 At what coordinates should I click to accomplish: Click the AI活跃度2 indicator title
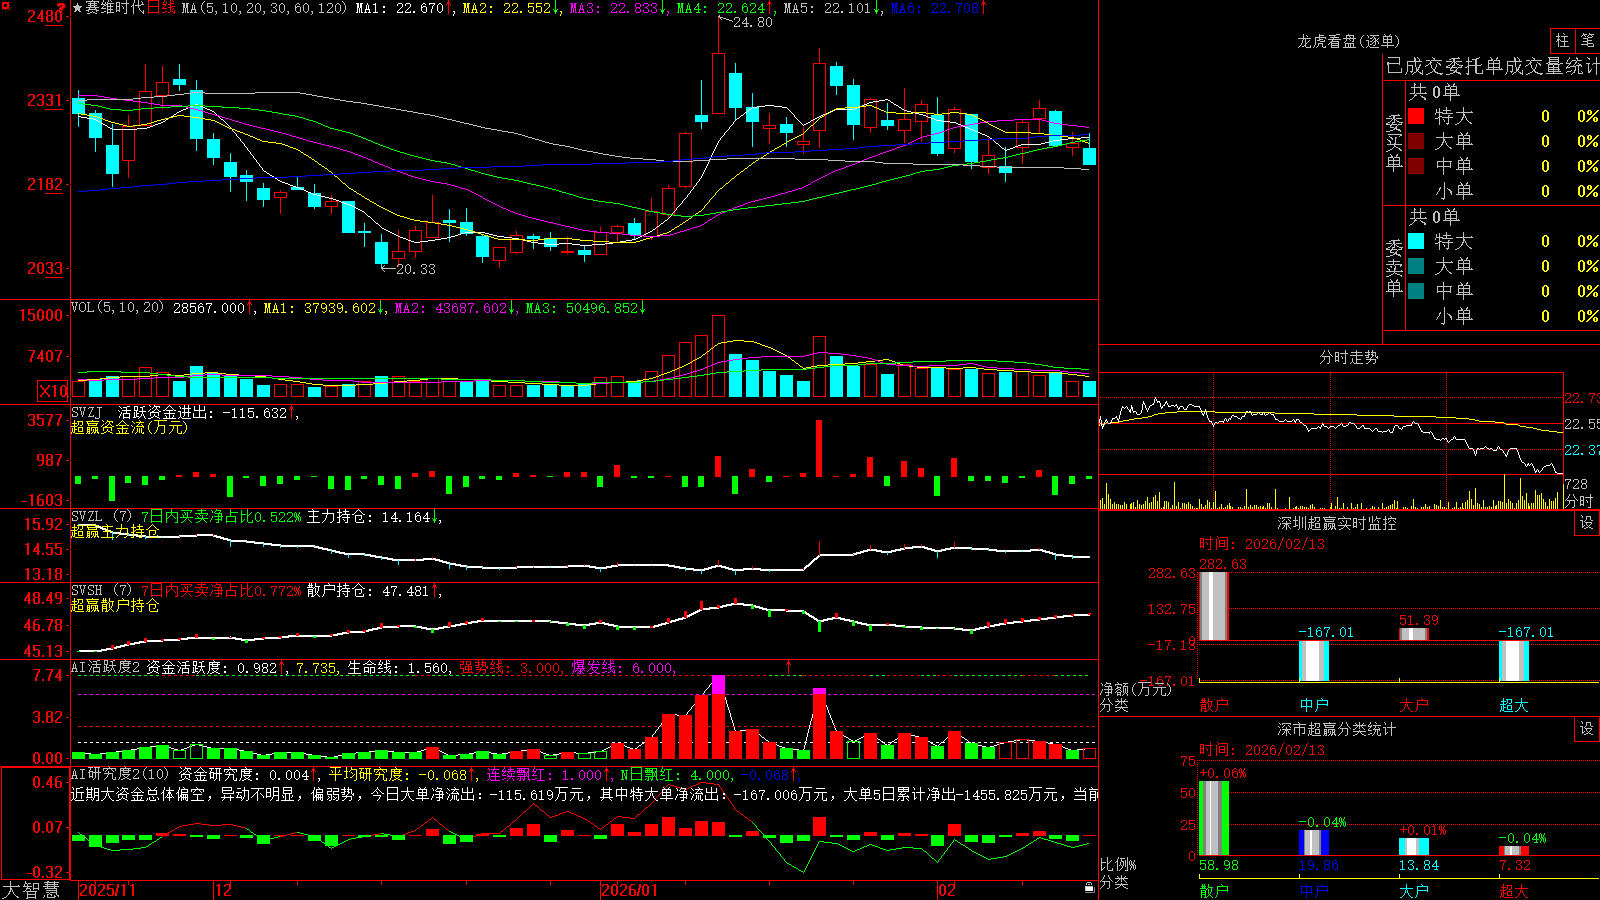click(x=106, y=667)
